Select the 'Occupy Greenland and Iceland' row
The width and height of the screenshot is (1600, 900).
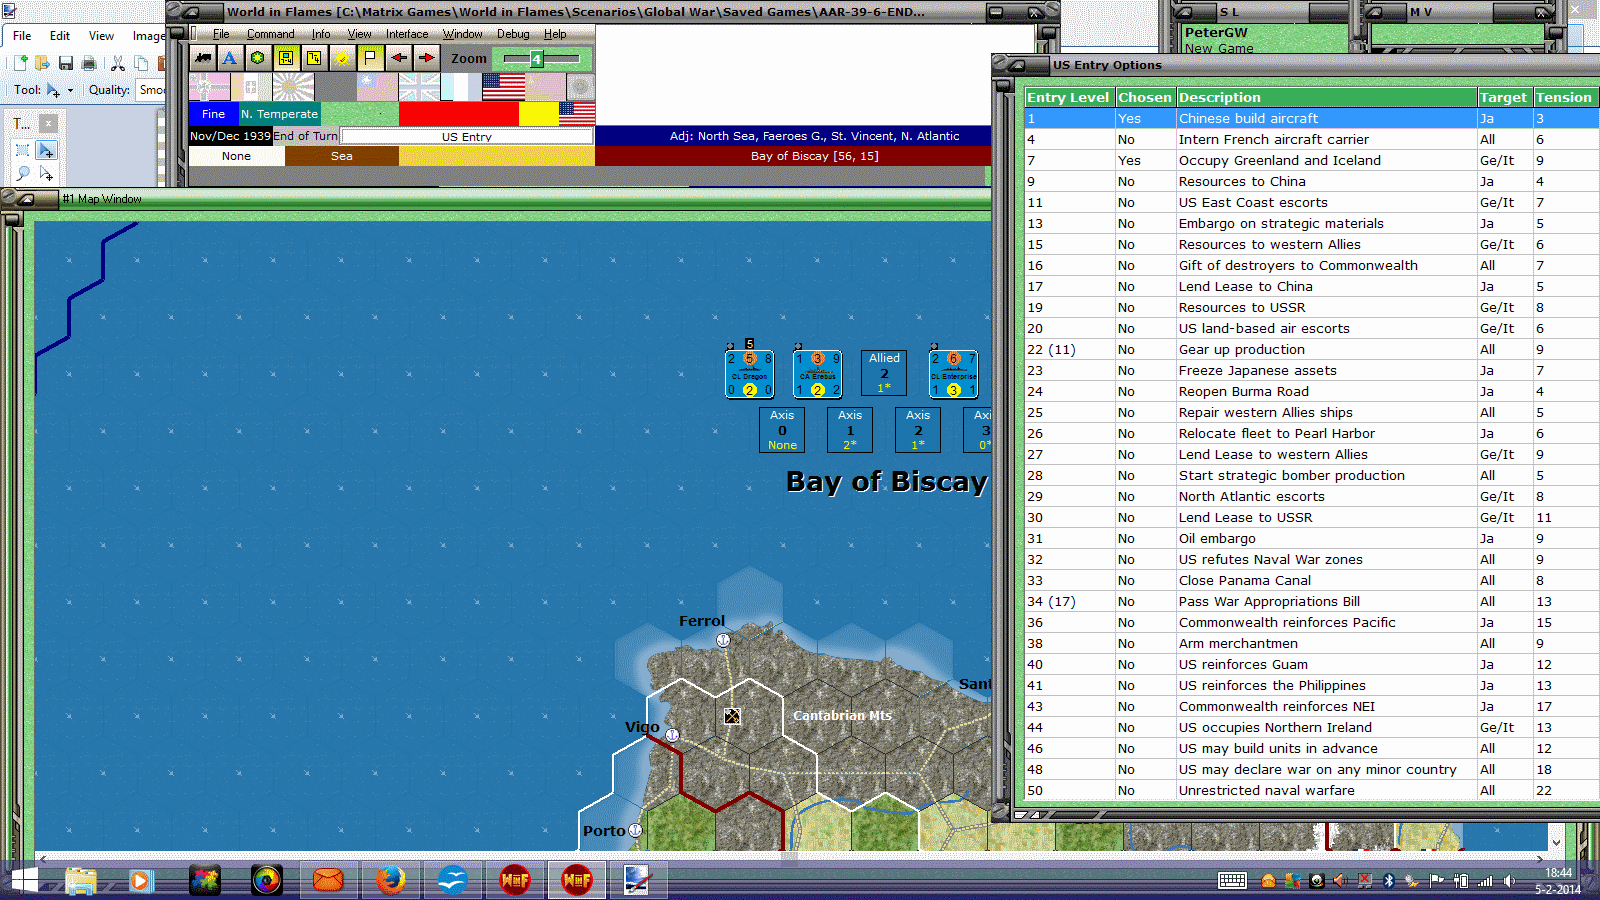coord(1311,160)
